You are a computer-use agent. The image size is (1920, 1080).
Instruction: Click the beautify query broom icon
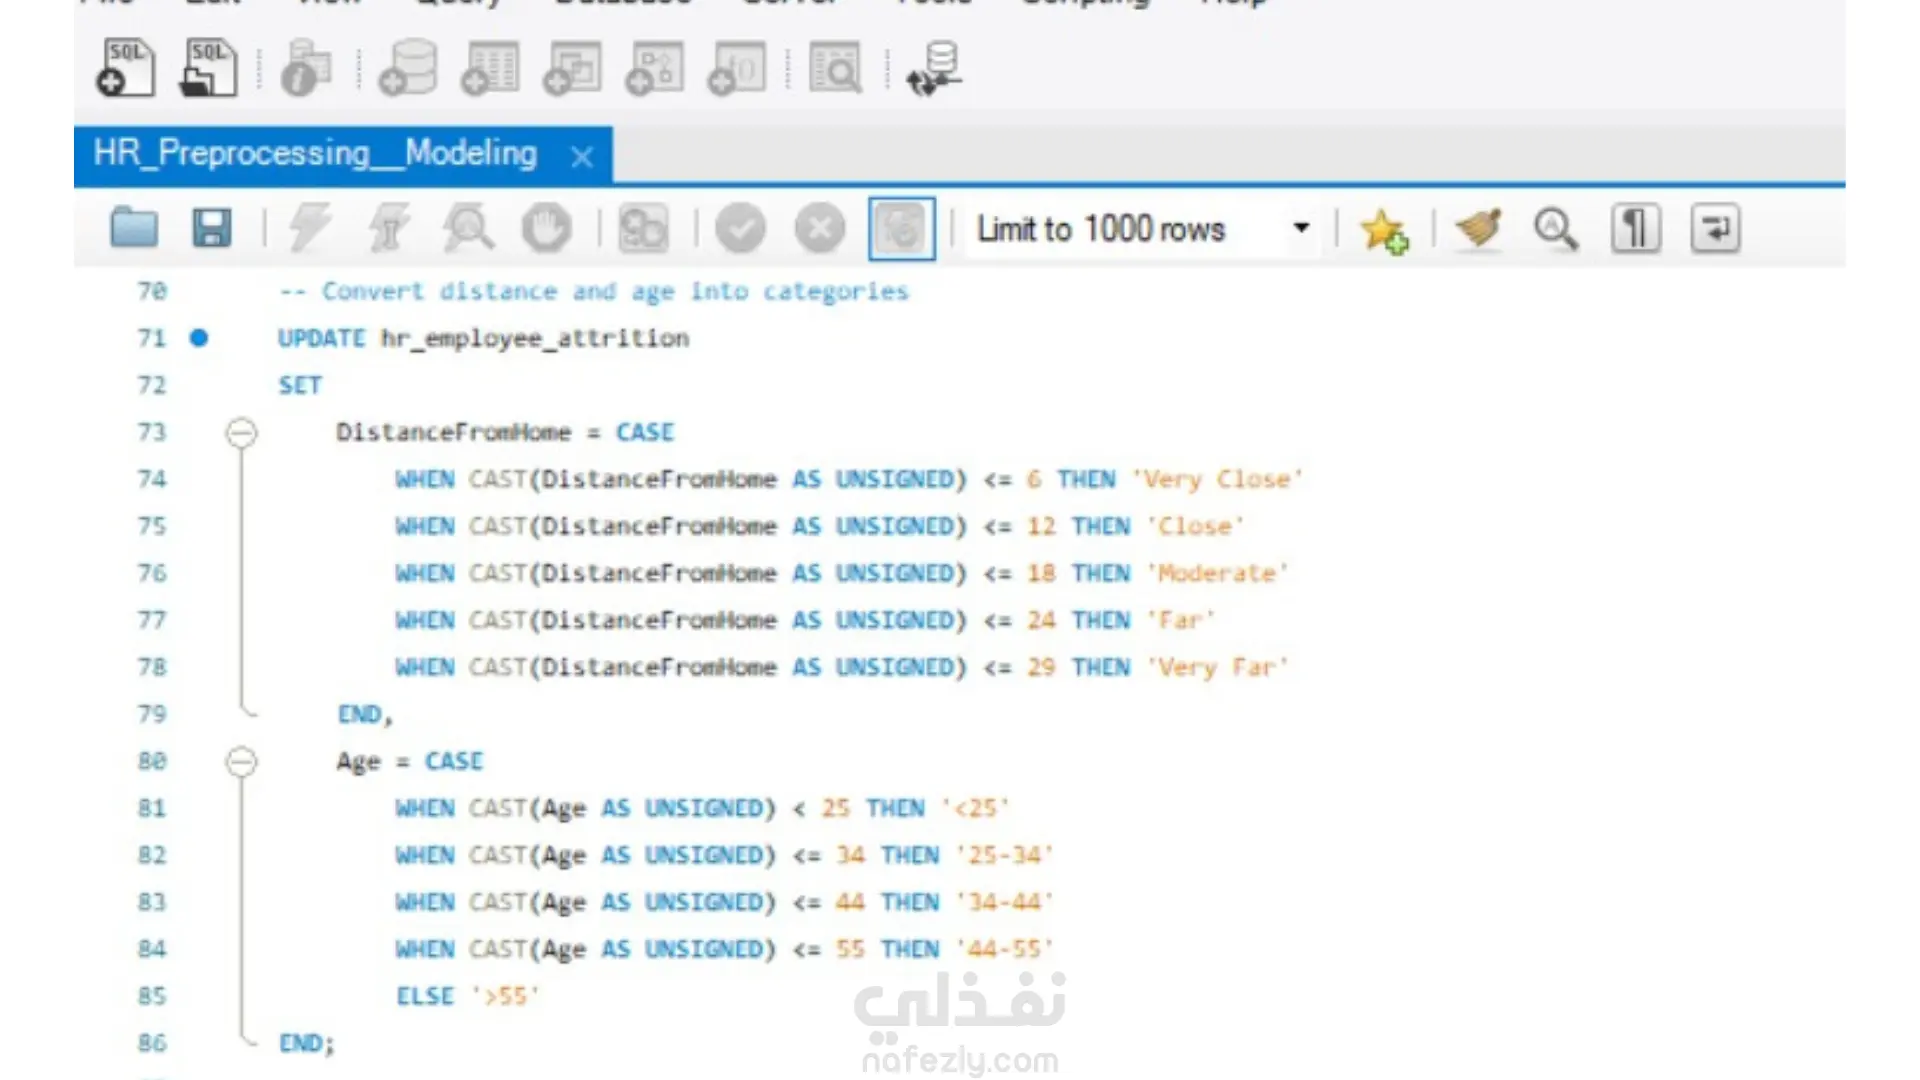(x=1478, y=229)
